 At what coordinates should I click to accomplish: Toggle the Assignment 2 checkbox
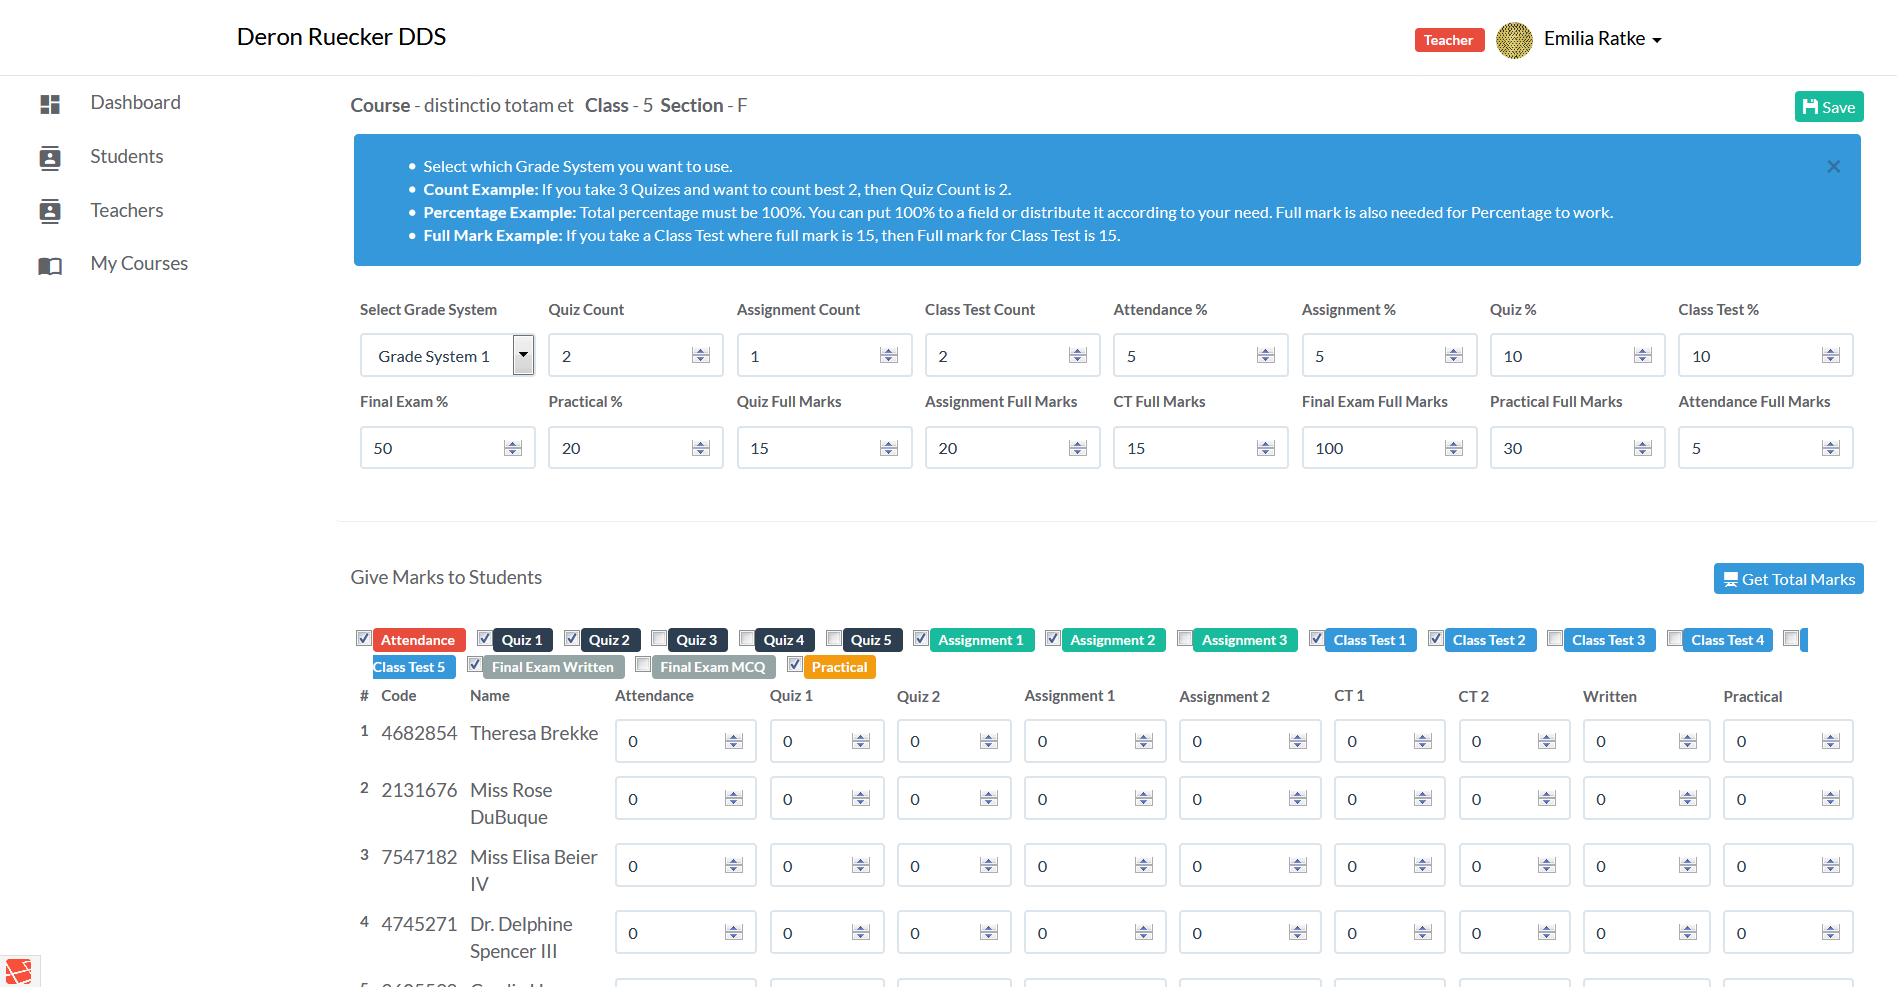click(x=1053, y=638)
